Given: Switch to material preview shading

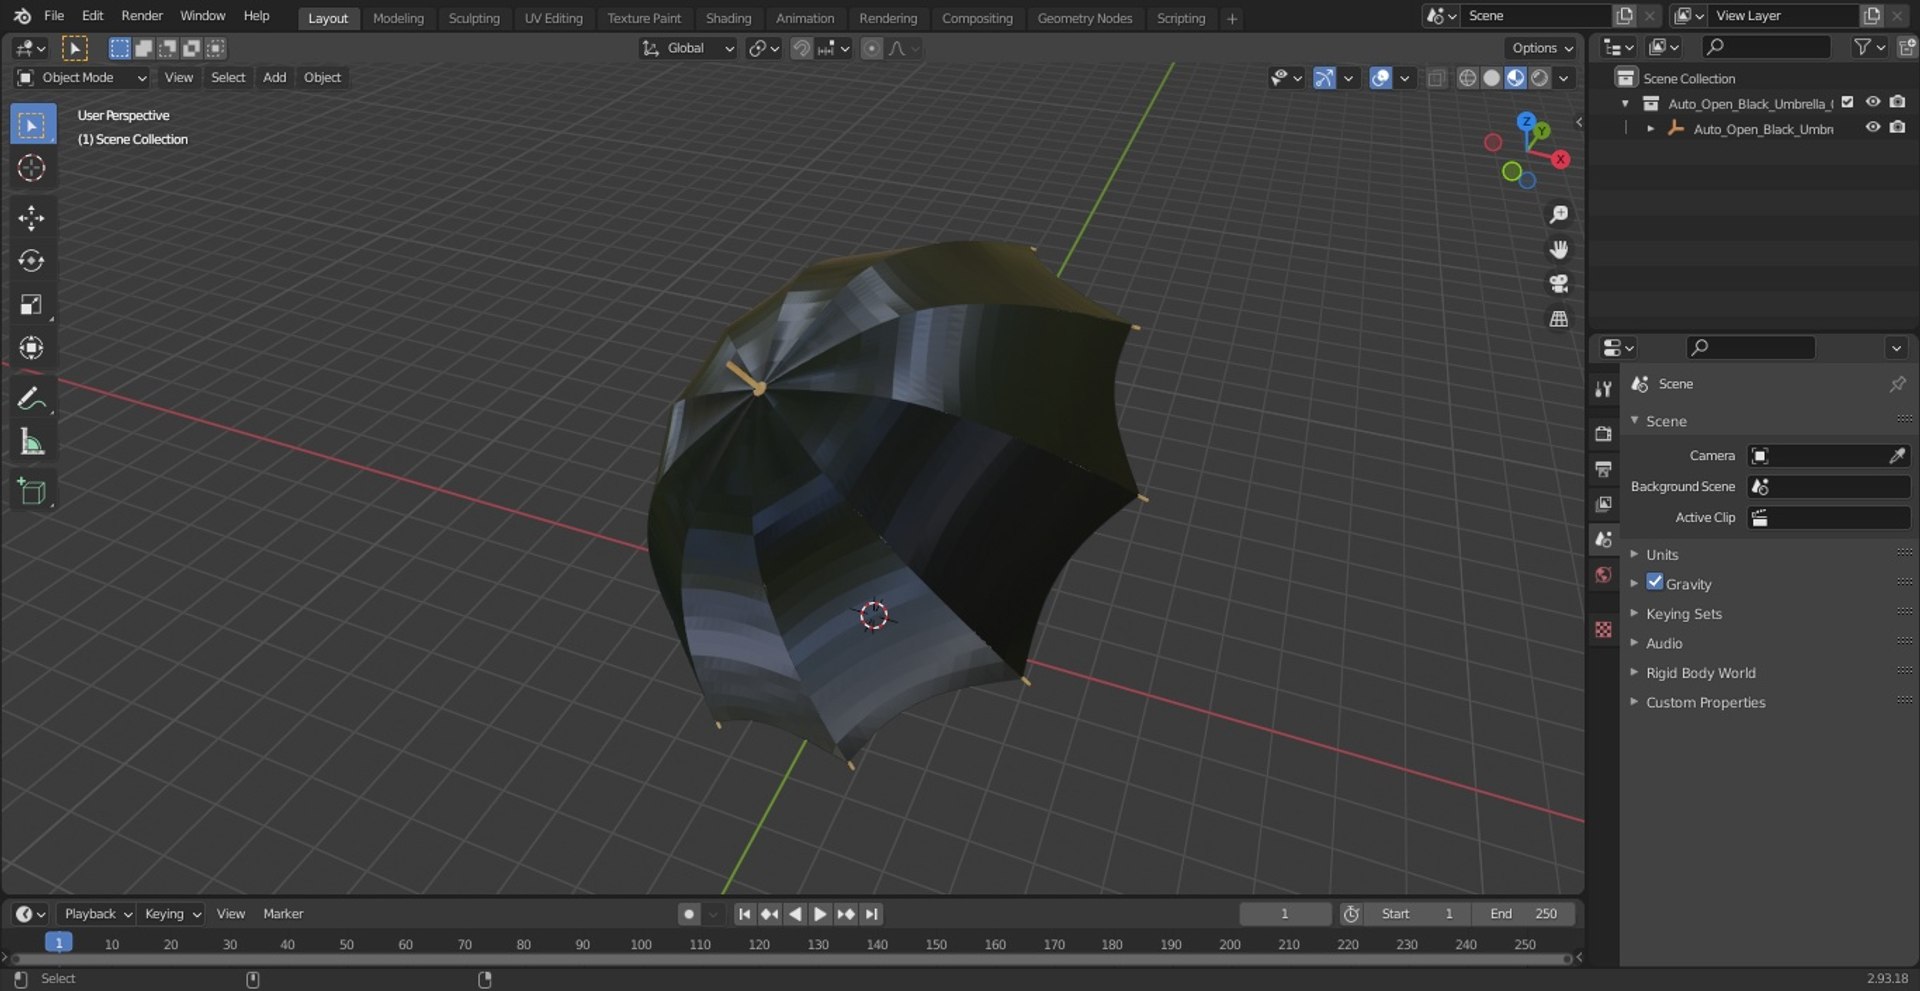Looking at the screenshot, I should pyautogui.click(x=1516, y=78).
